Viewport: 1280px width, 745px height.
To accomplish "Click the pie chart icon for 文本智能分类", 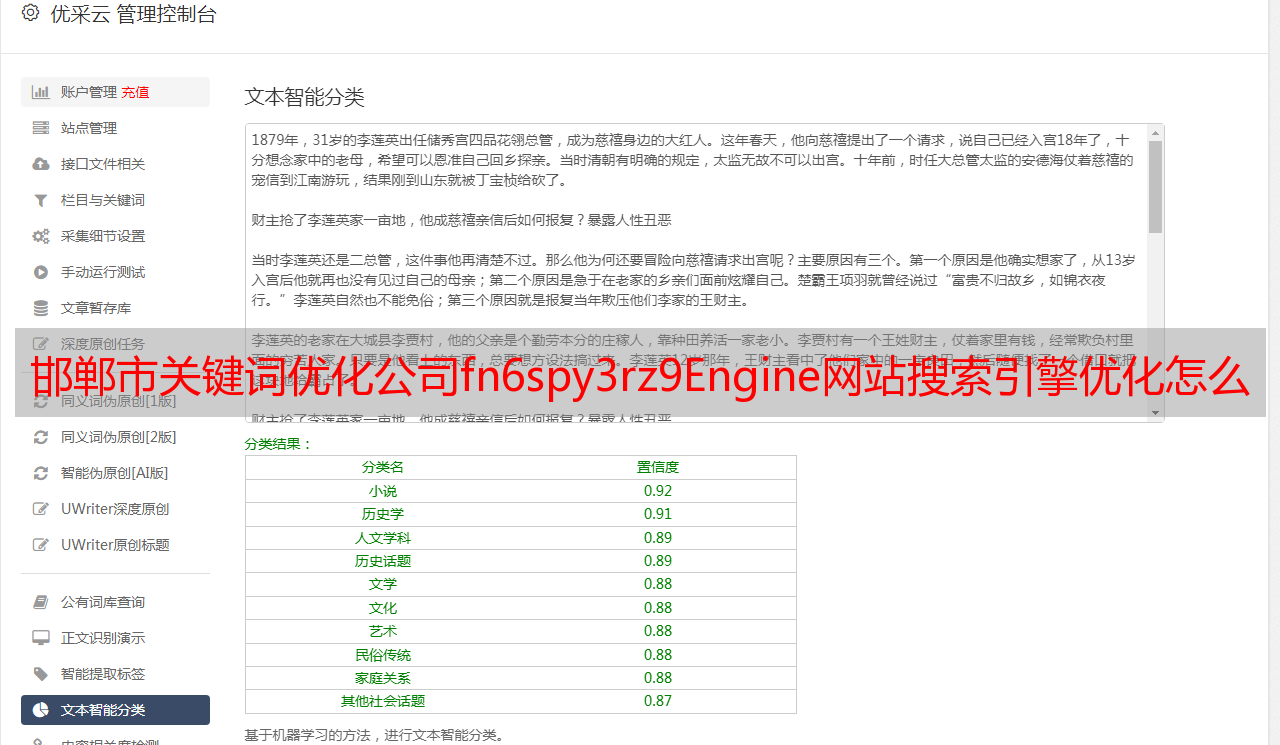I will click(x=41, y=710).
